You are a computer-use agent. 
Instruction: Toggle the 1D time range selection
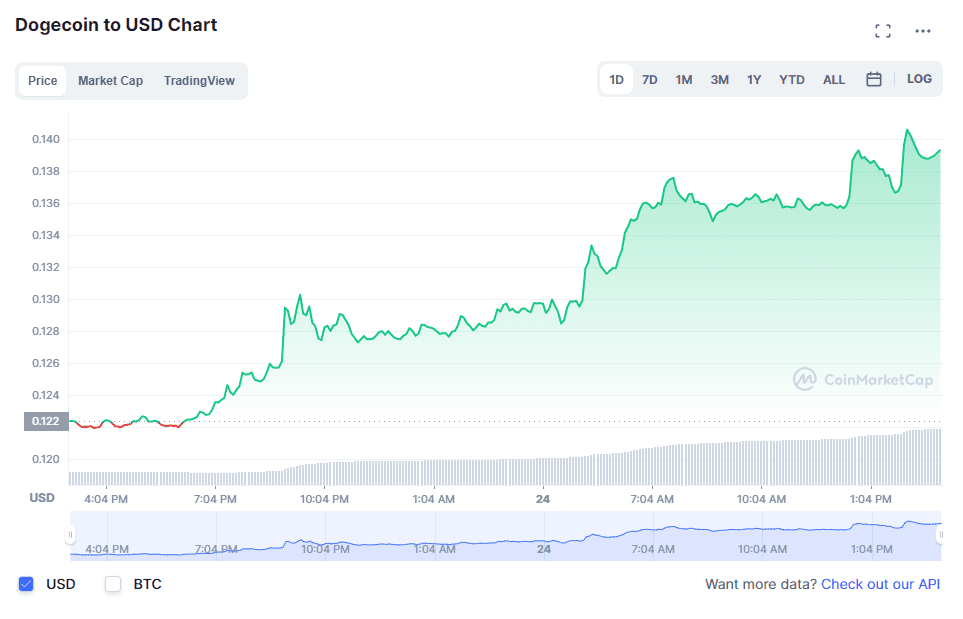(616, 78)
